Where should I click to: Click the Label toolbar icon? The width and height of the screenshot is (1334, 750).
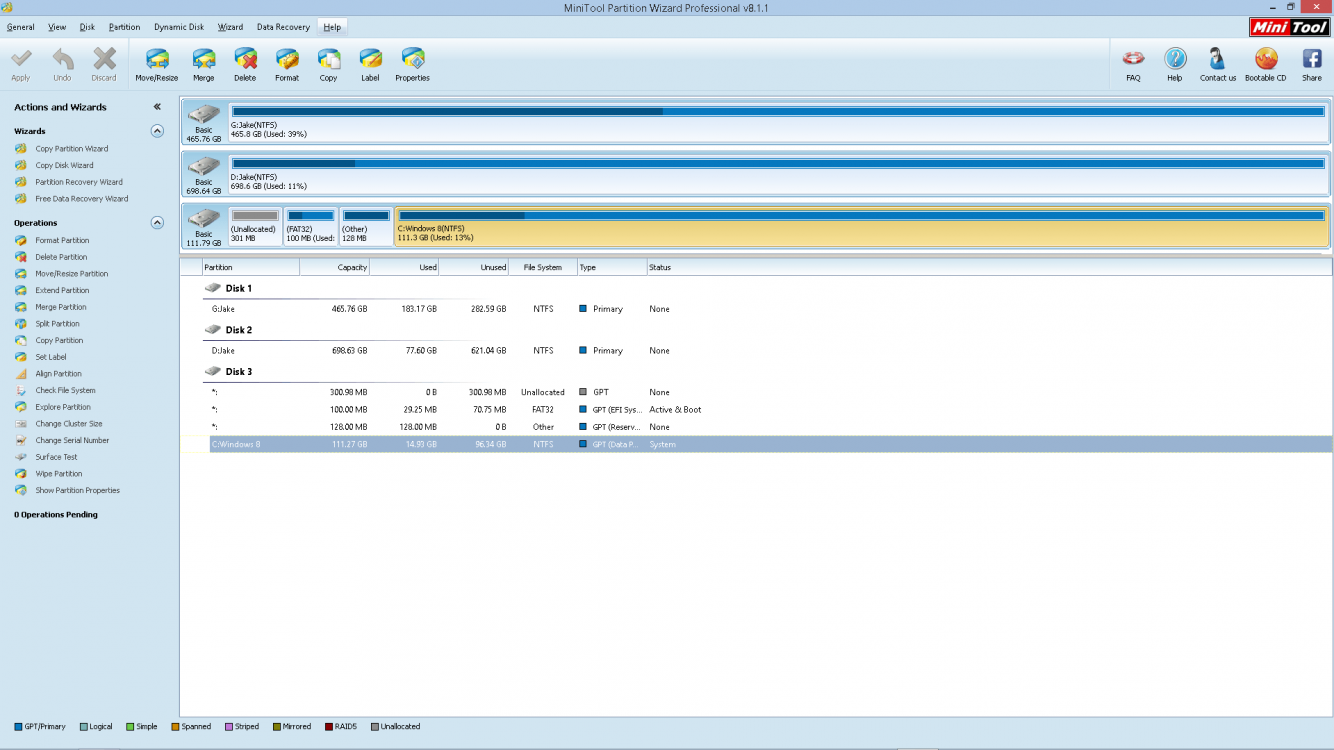click(x=370, y=59)
